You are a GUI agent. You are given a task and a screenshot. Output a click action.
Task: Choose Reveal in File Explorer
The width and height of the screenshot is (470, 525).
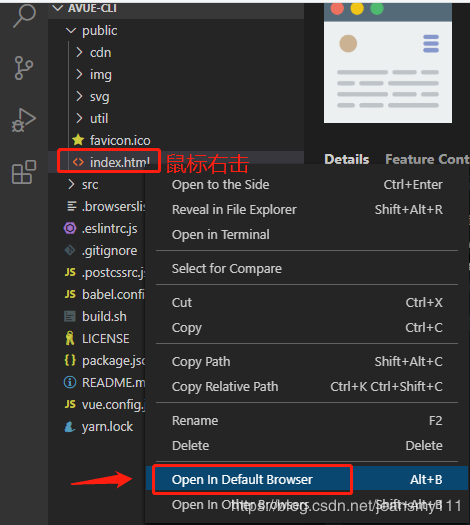coord(307,210)
